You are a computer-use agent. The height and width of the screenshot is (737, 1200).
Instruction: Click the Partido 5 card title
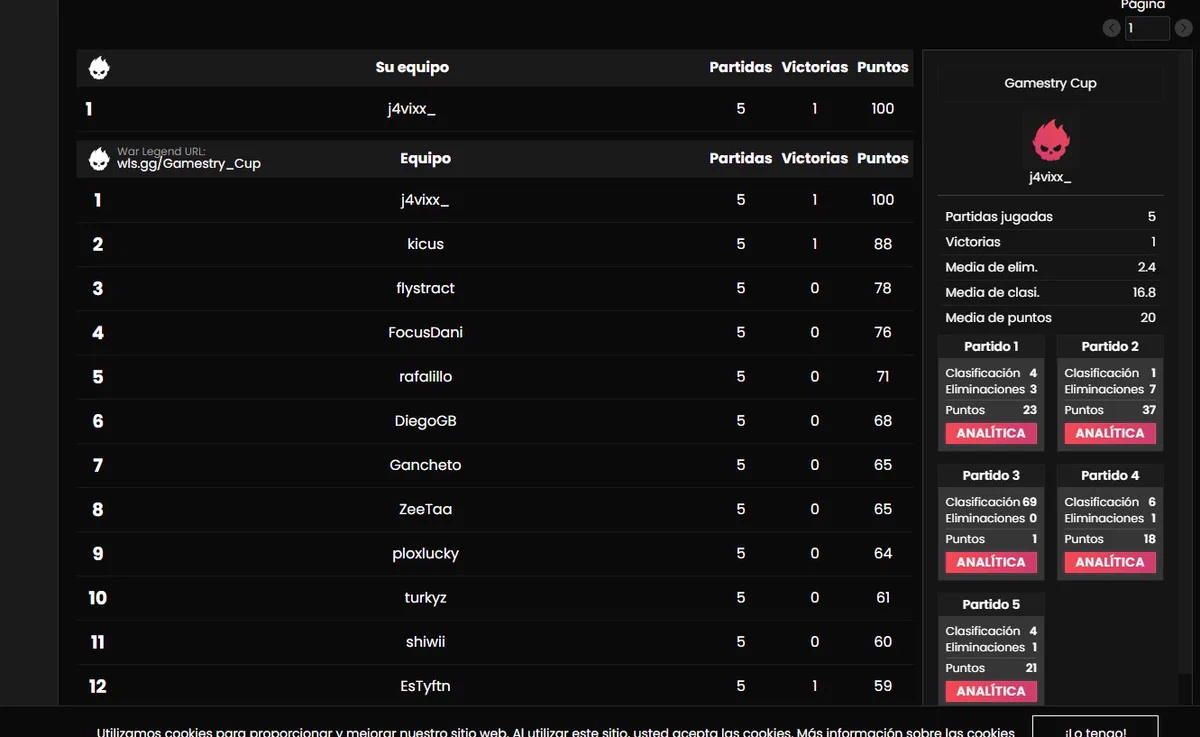[x=991, y=604]
